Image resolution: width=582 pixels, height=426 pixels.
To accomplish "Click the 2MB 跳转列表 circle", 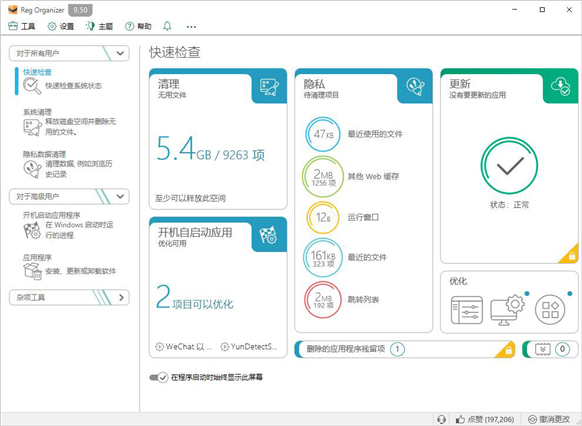I will click(323, 300).
